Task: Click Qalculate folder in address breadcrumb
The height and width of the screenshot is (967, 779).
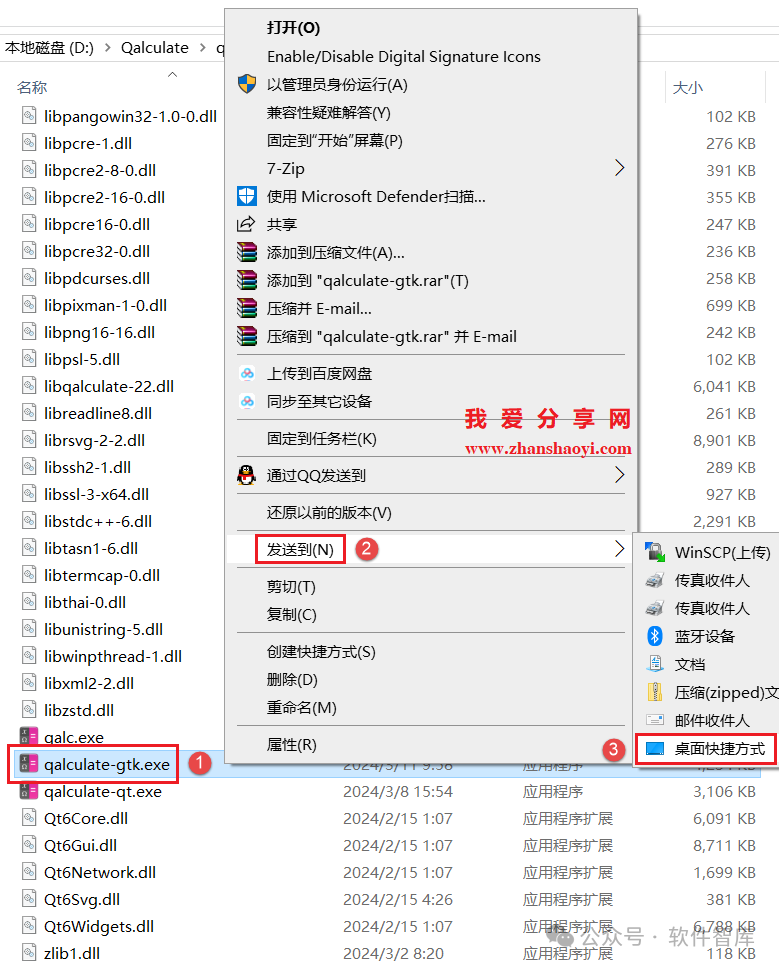Action: pyautogui.click(x=154, y=47)
